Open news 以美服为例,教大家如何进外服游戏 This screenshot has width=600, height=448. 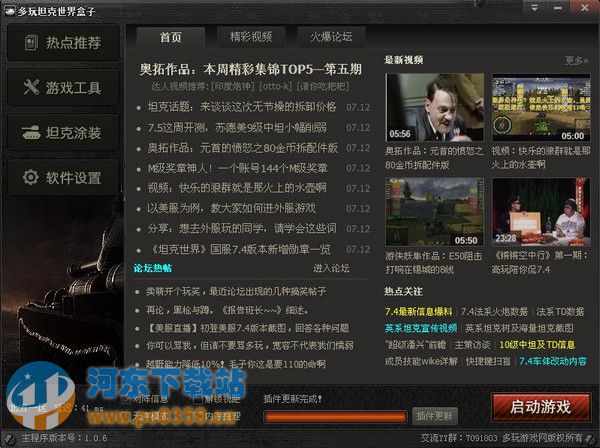coord(232,208)
